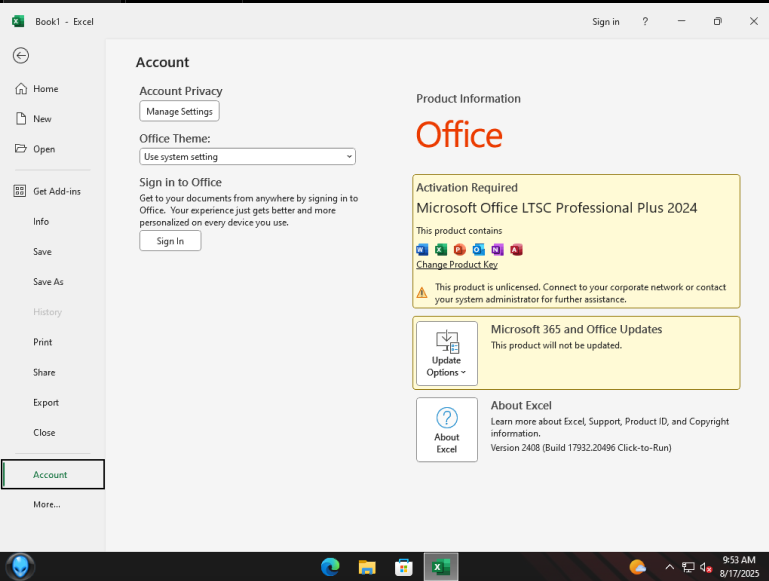
Task: Click the Excel icon in product contains list
Action: pos(441,250)
